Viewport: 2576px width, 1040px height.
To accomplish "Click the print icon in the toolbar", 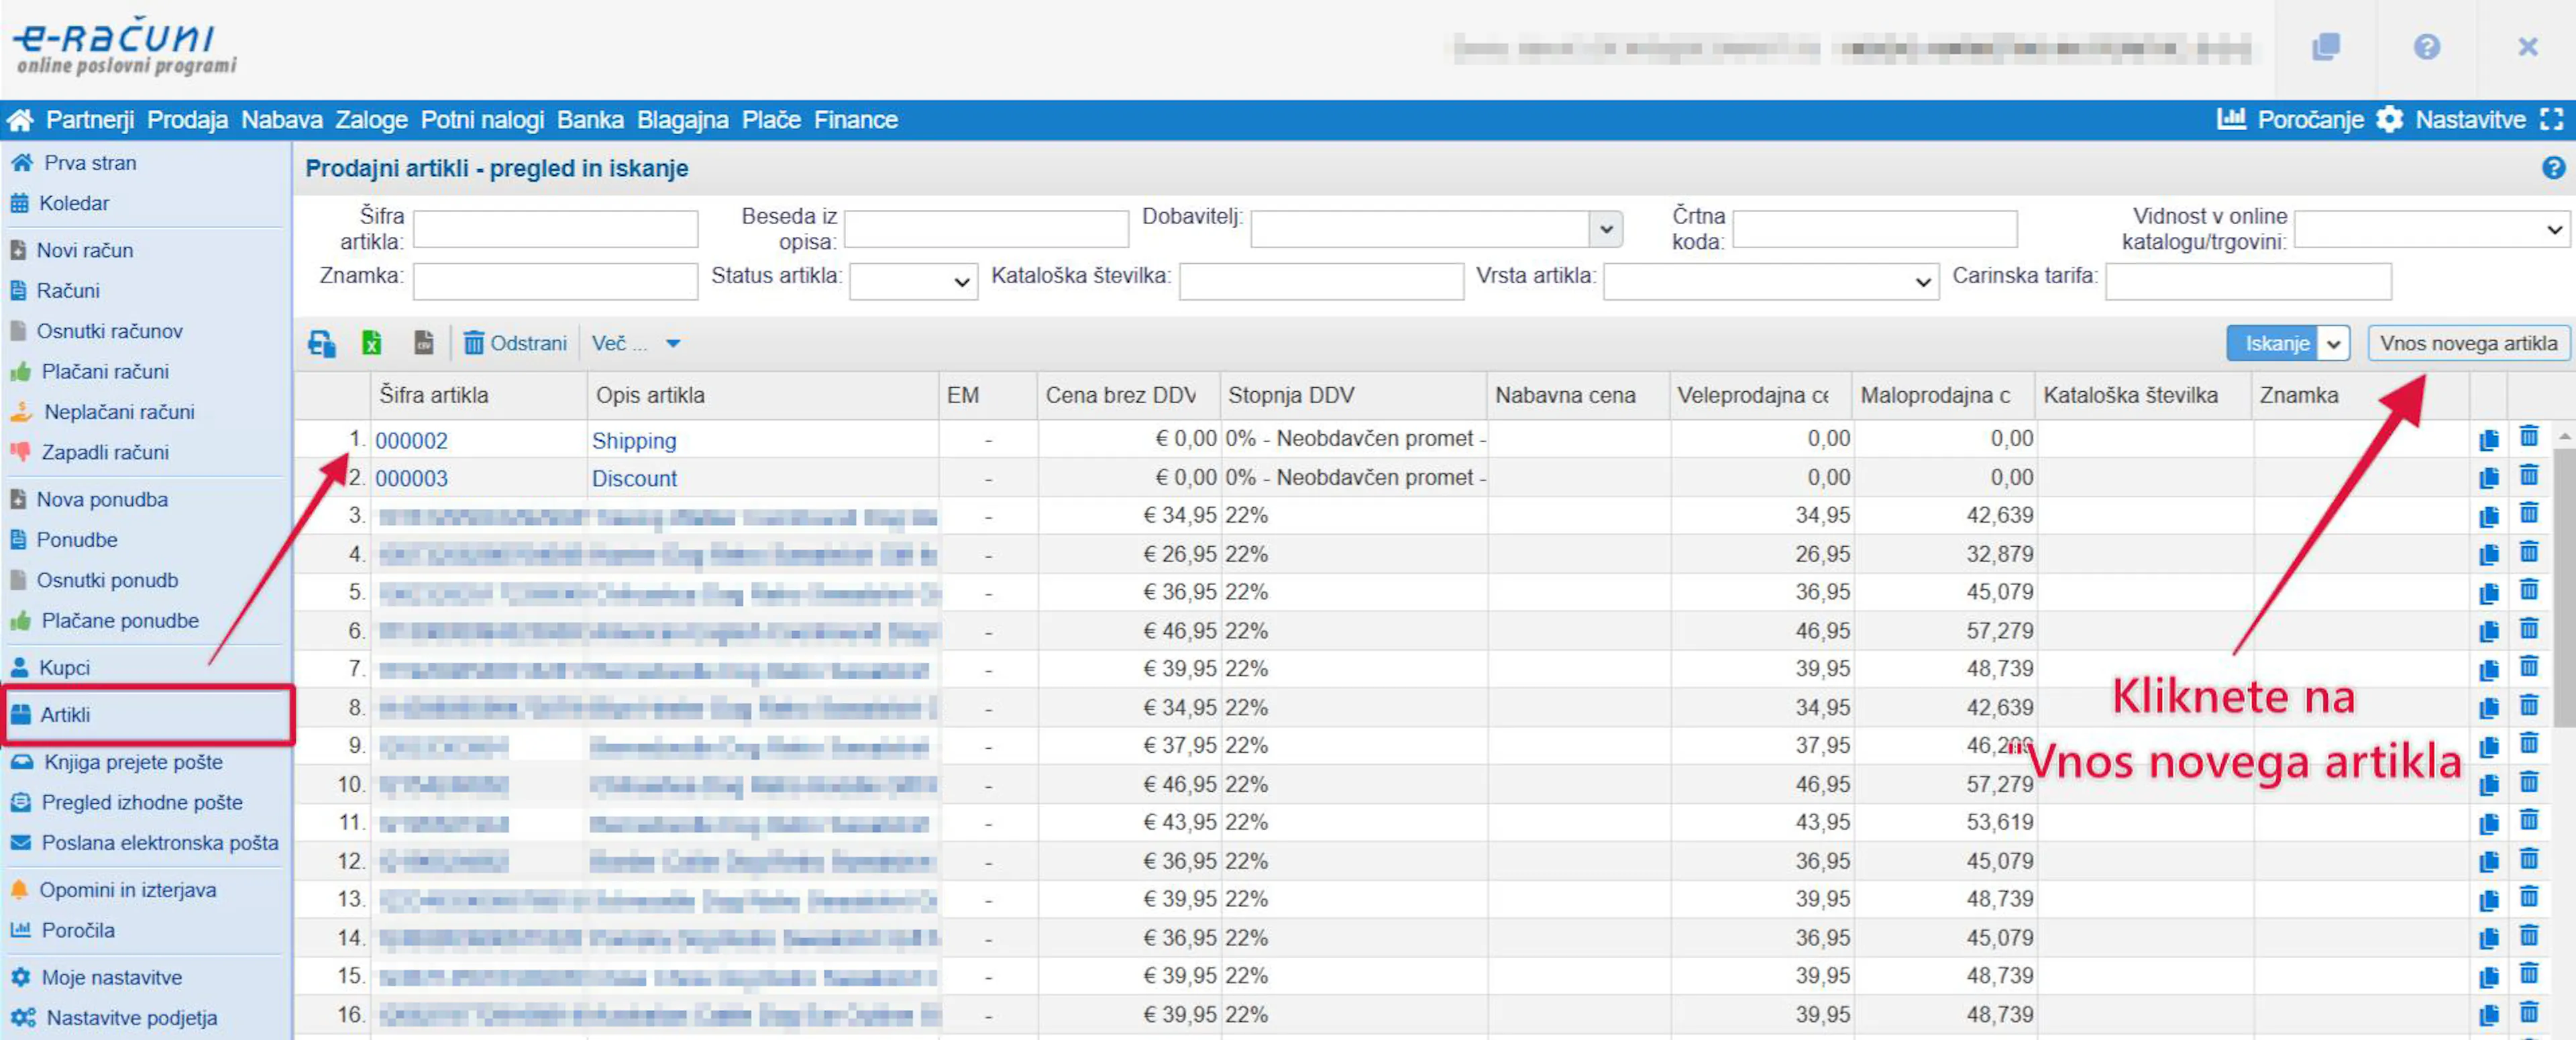I will [x=321, y=343].
